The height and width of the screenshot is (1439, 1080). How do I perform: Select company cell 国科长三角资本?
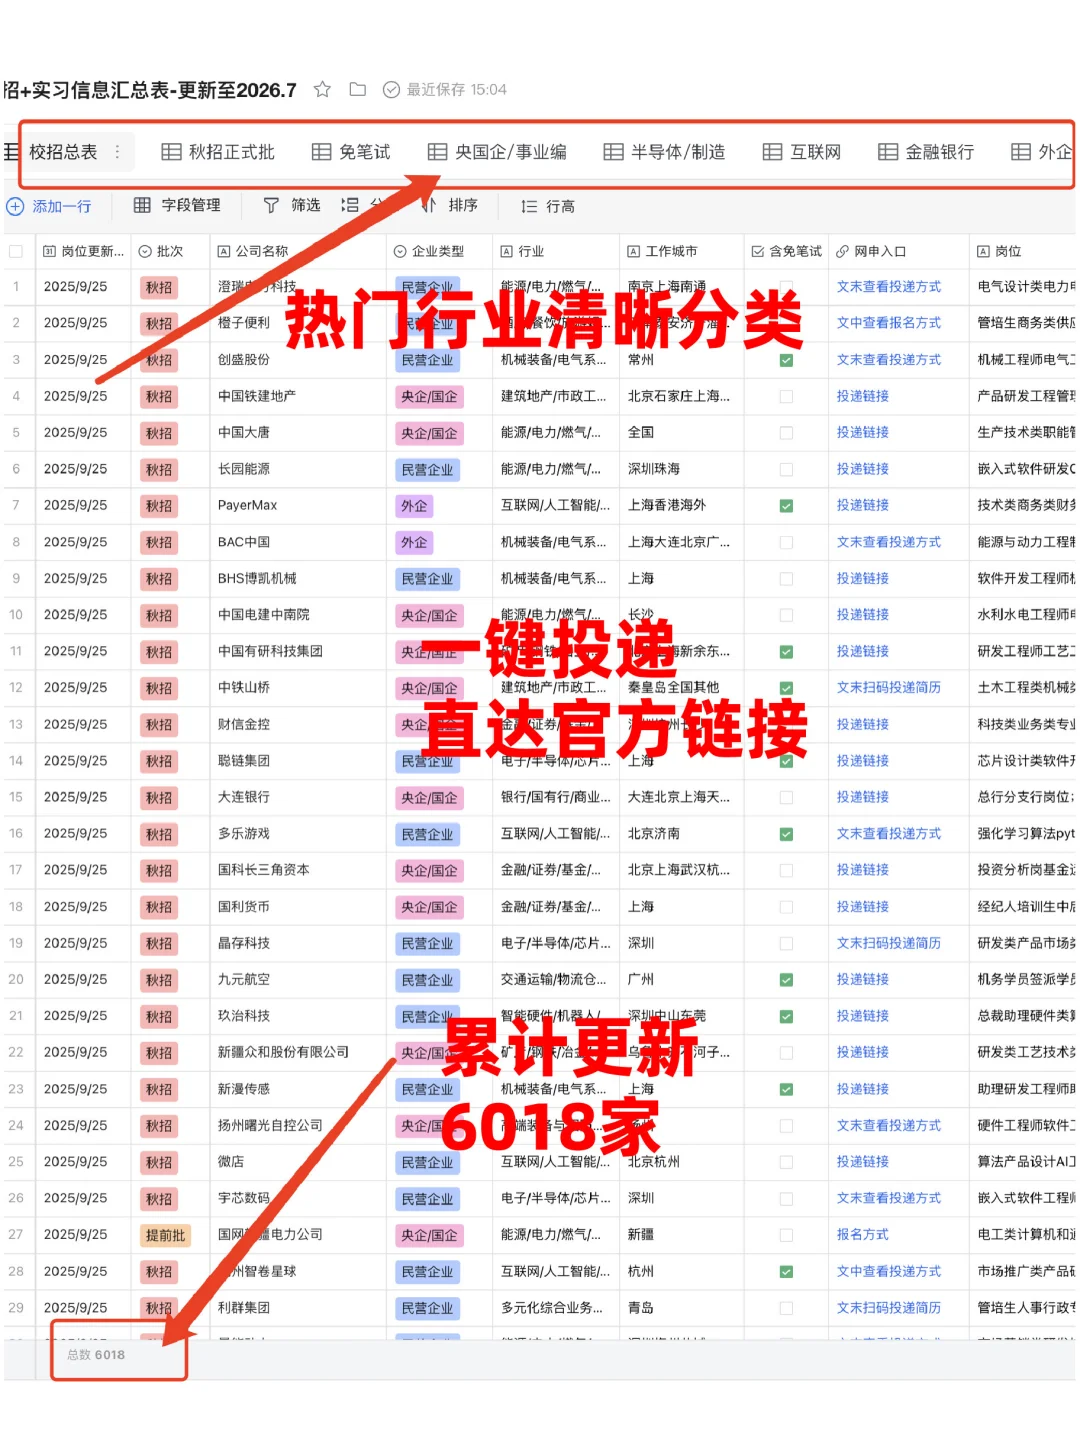coord(298,870)
